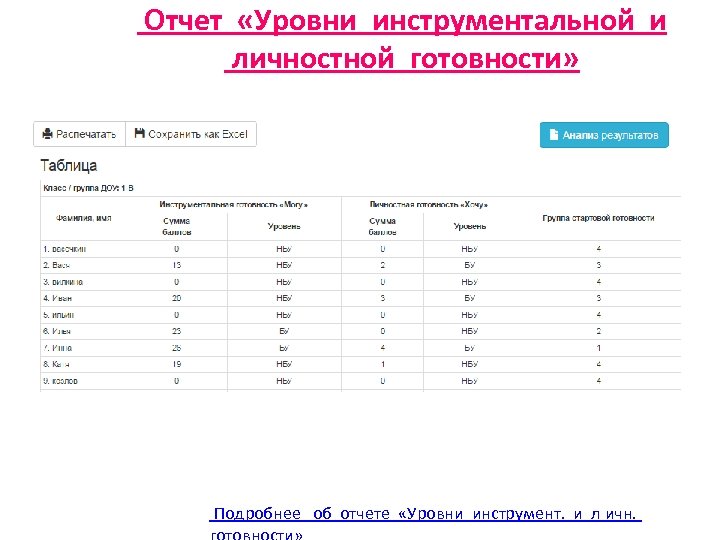Click the pink title Отчет «Уровни инструментальной и личностной готовности»

click(x=402, y=40)
